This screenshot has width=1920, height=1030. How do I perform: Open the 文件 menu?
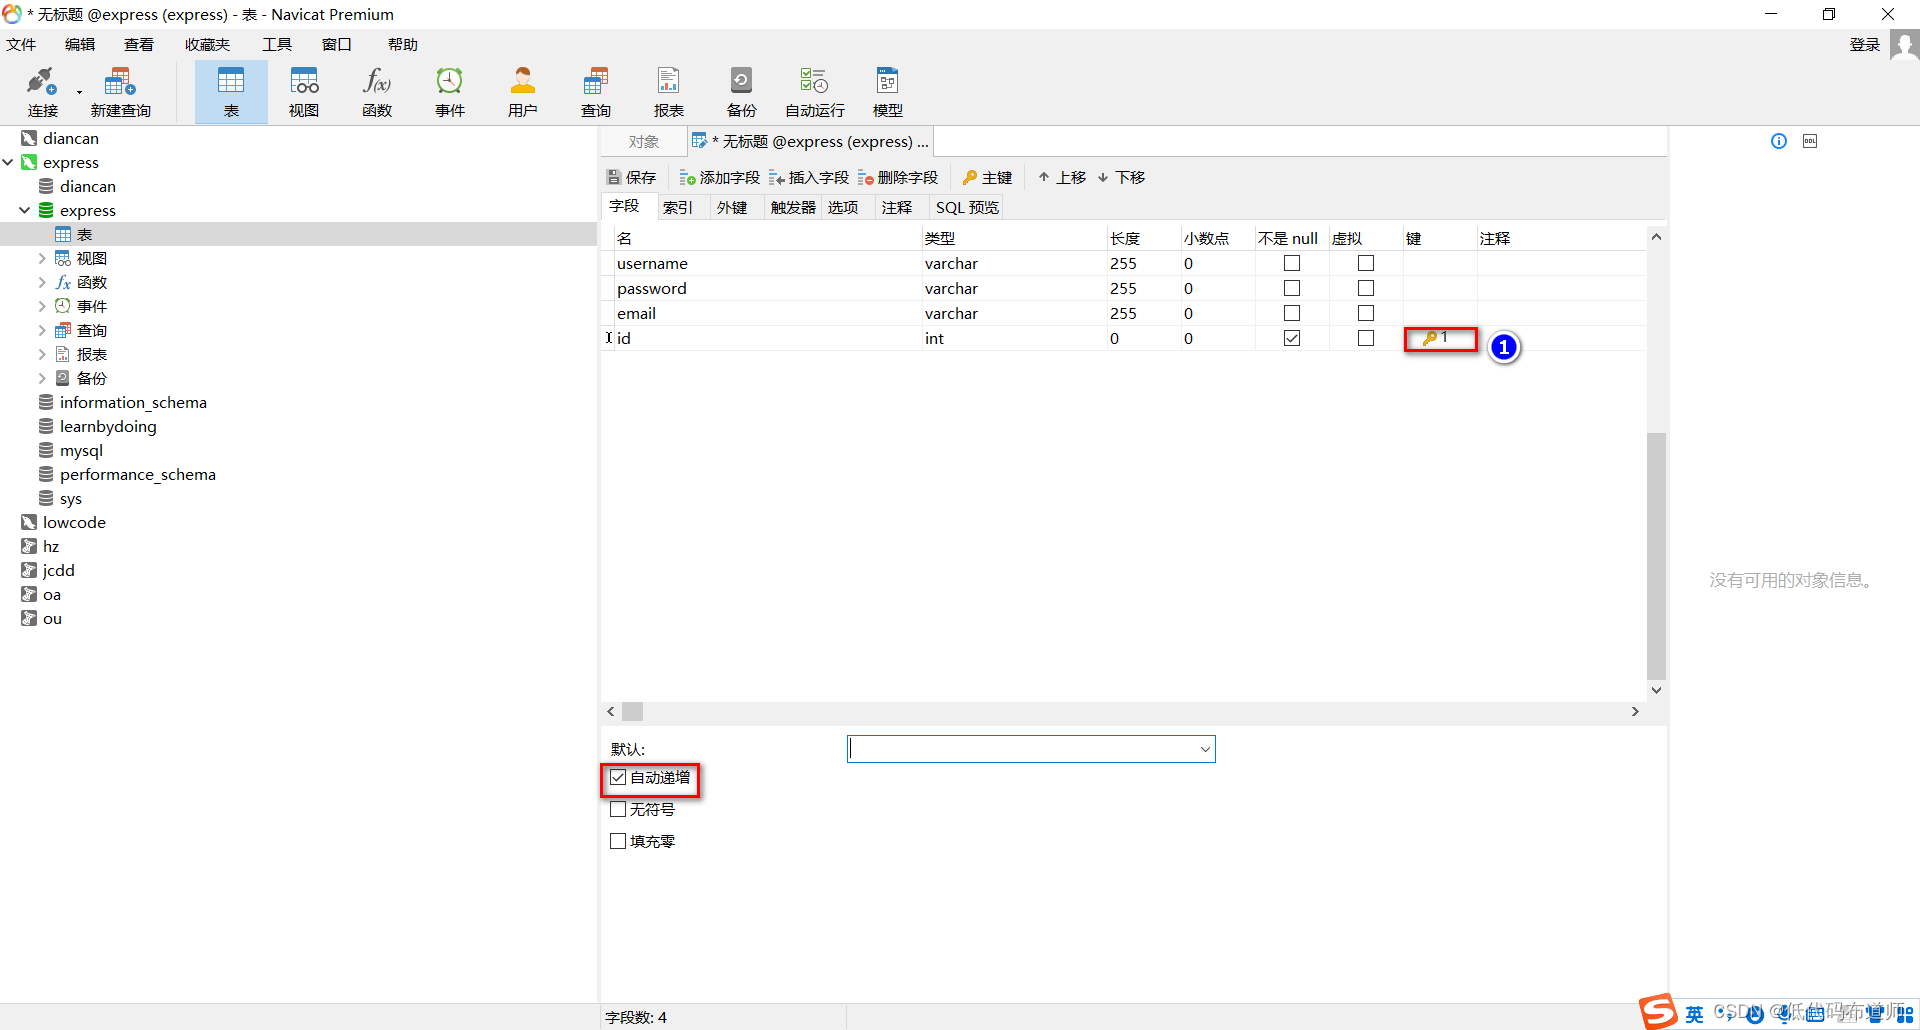click(21, 44)
